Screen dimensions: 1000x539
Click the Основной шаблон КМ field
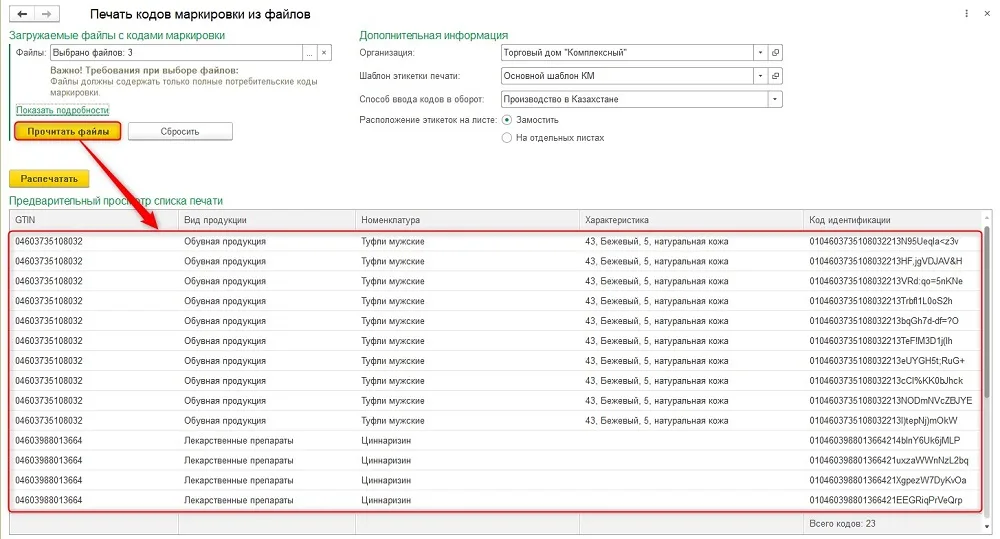[x=627, y=76]
